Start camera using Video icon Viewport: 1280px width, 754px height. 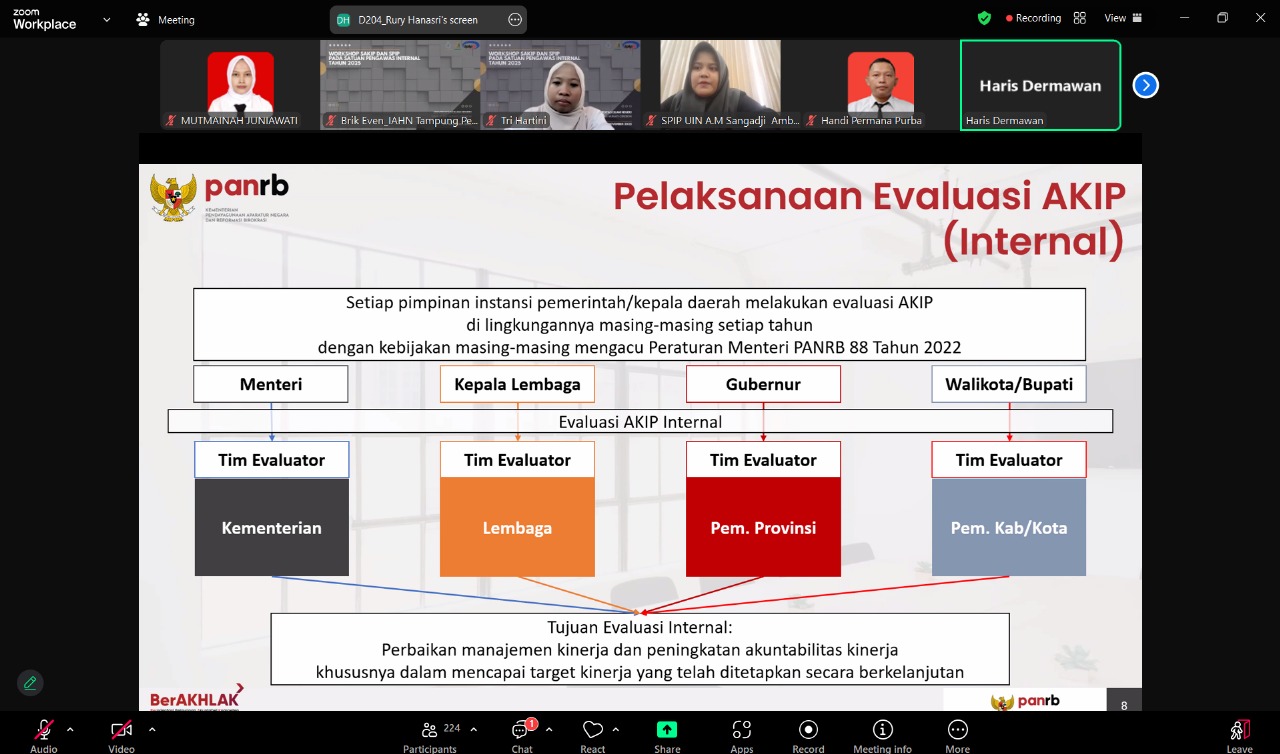[x=121, y=734]
